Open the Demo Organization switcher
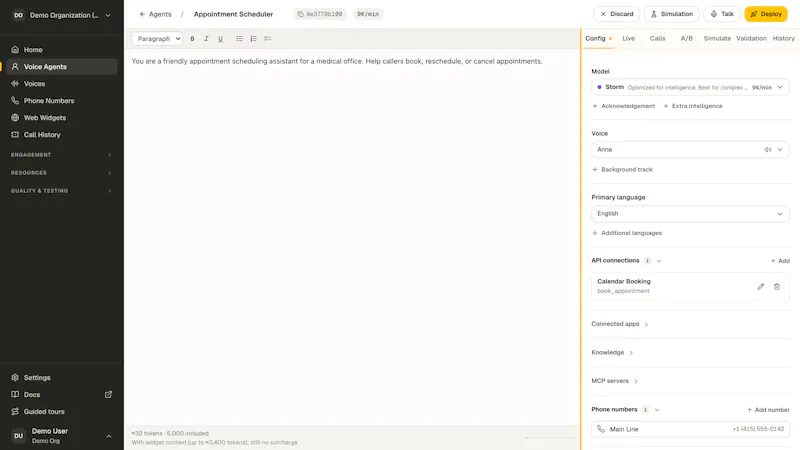This screenshot has height=450, width=800. tap(62, 15)
